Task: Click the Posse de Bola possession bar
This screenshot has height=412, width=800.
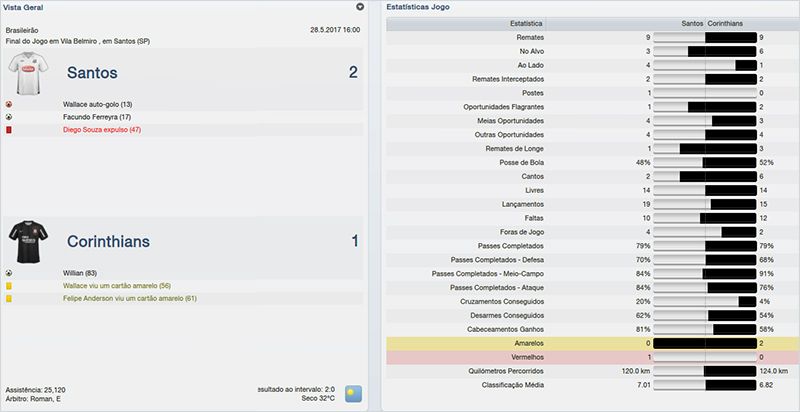Action: (705, 162)
